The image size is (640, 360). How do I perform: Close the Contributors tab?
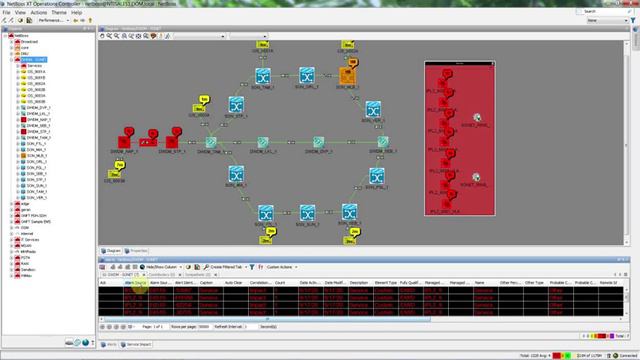[x=180, y=275]
